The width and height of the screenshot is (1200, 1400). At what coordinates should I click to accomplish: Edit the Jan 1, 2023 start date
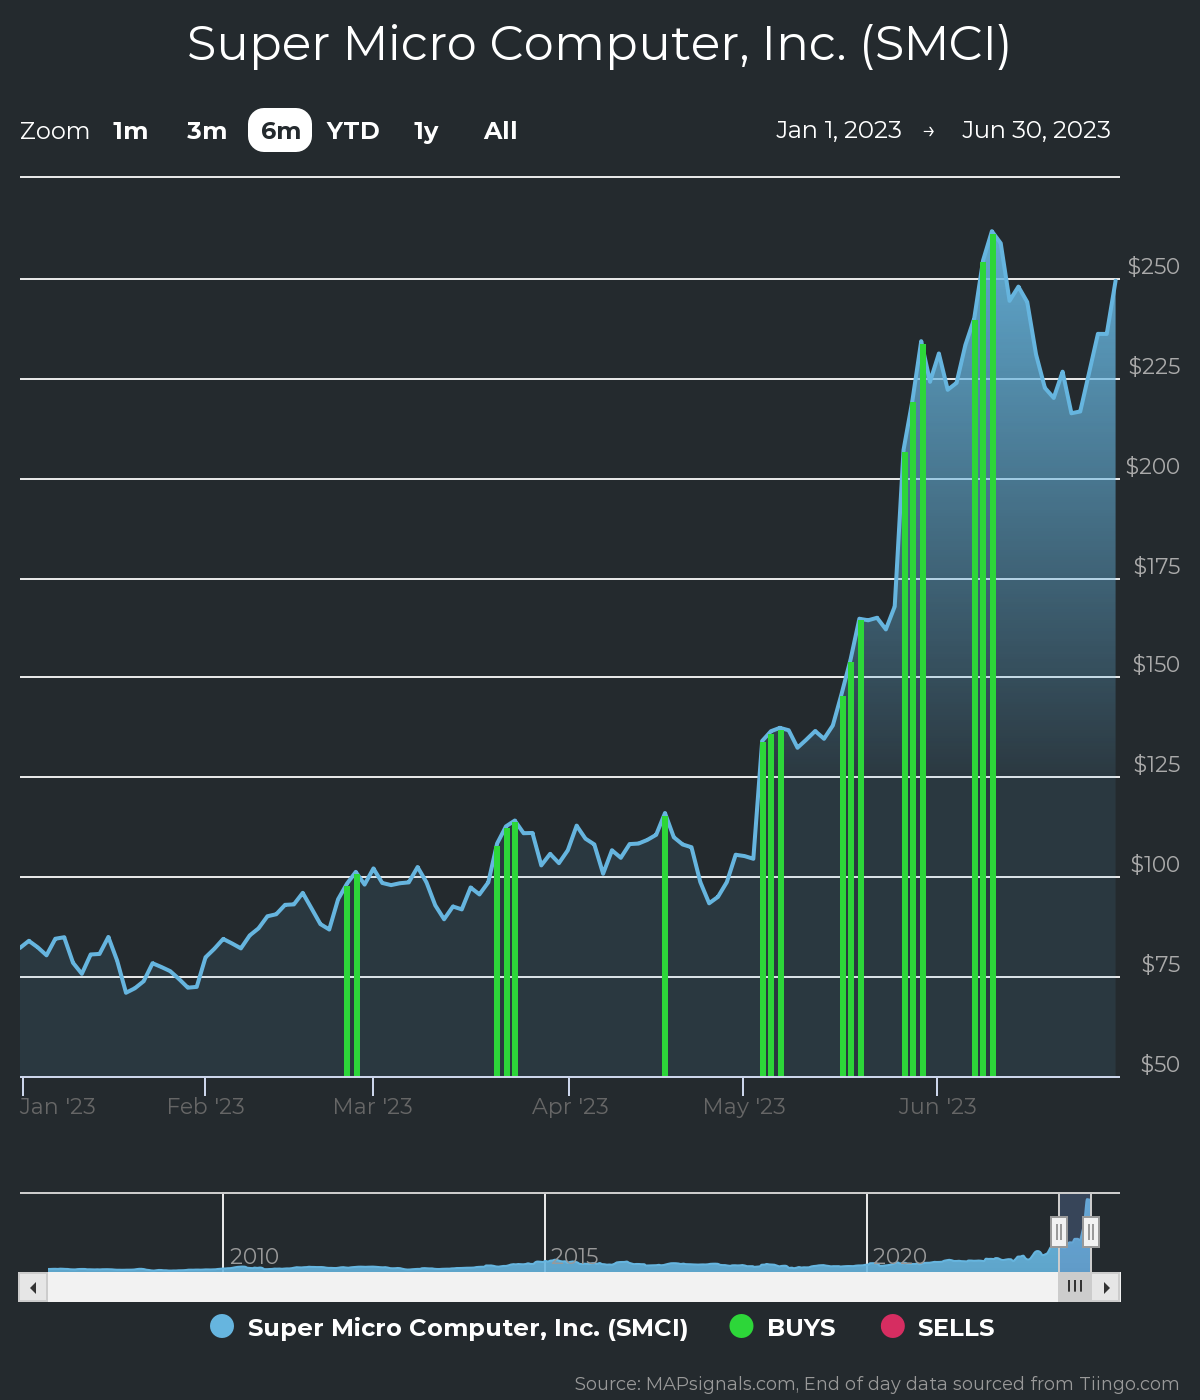click(x=839, y=130)
